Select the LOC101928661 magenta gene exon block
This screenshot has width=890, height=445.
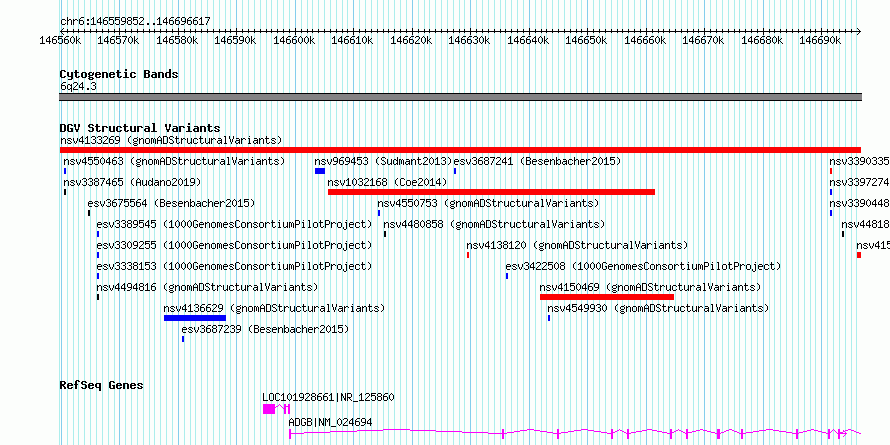coord(268,409)
